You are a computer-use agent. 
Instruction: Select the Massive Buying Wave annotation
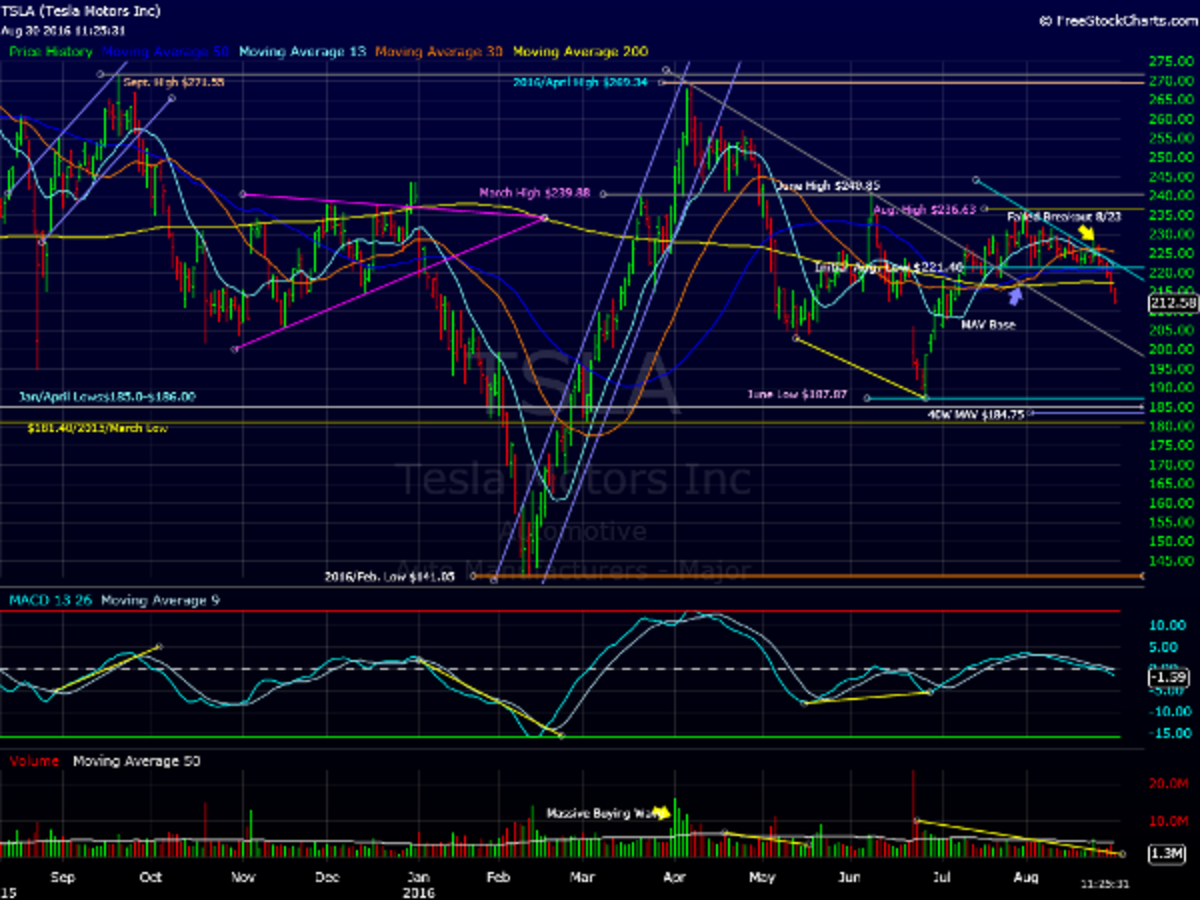[601, 814]
